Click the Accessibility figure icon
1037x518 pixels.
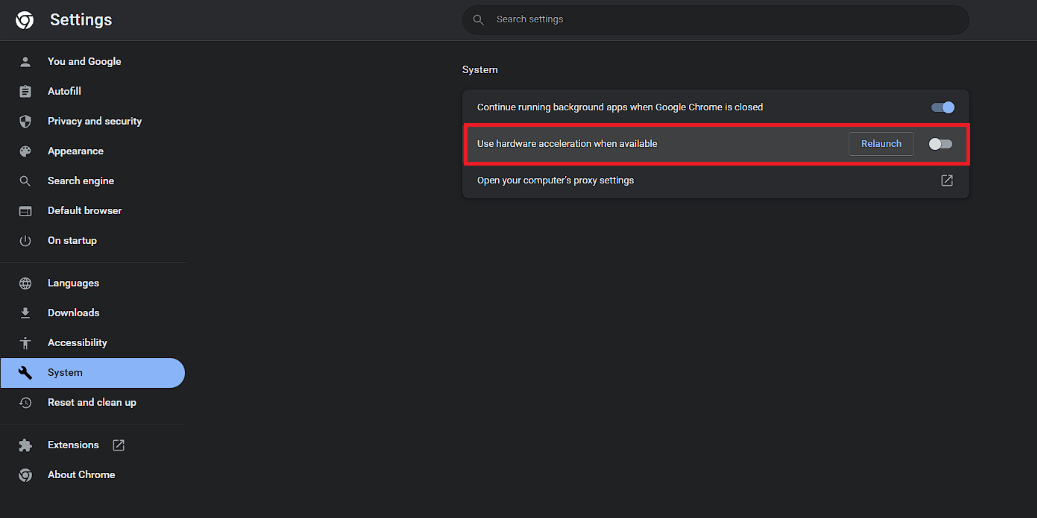pyautogui.click(x=25, y=343)
